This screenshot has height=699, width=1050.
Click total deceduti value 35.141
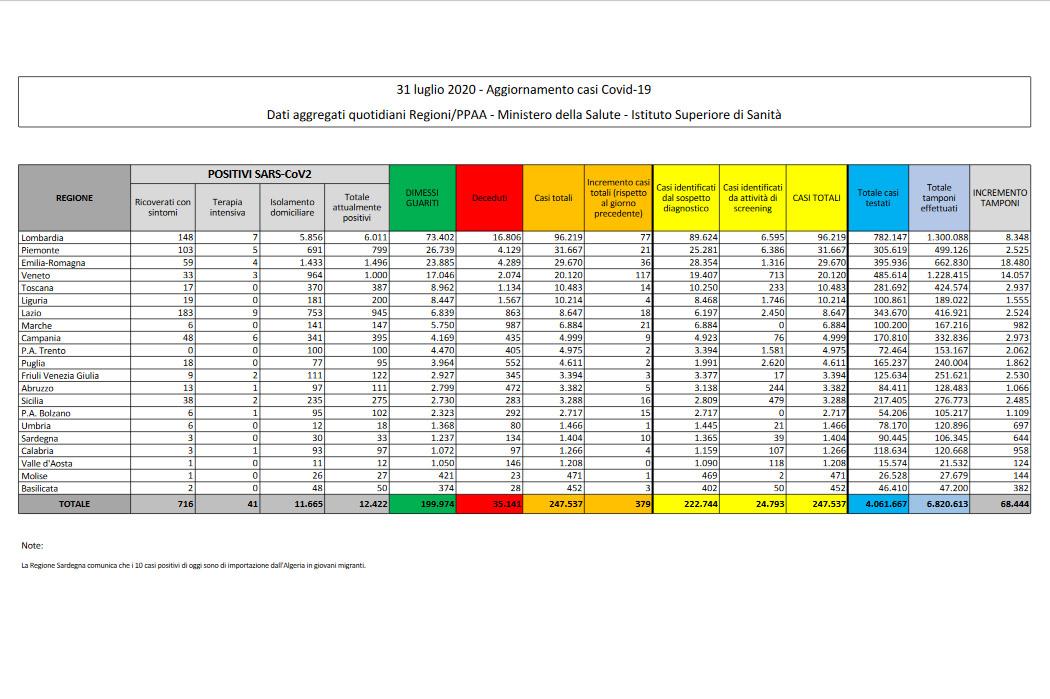pos(507,504)
